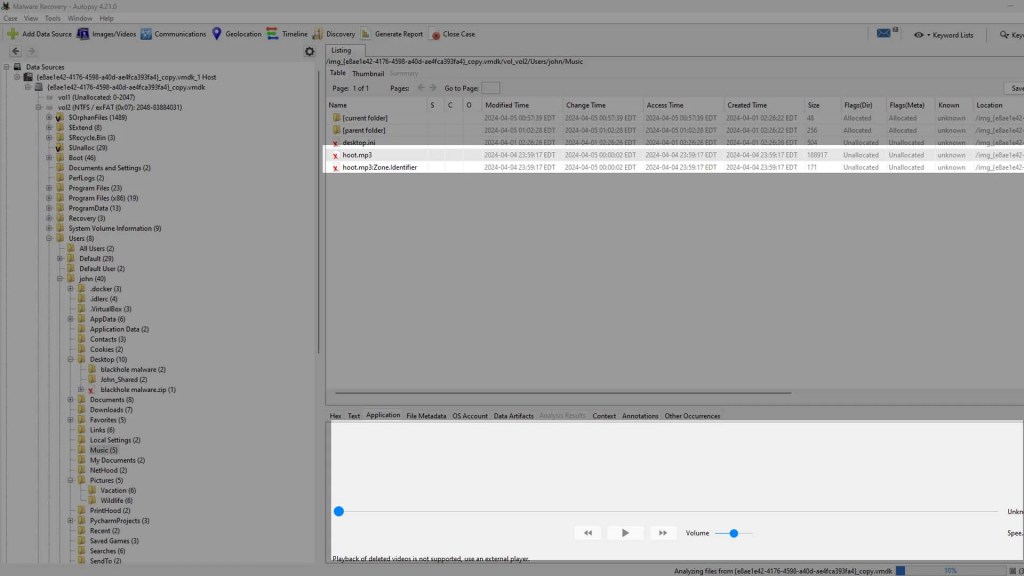Open the Communications visualization tool
This screenshot has width=1024, height=576.
click(174, 34)
